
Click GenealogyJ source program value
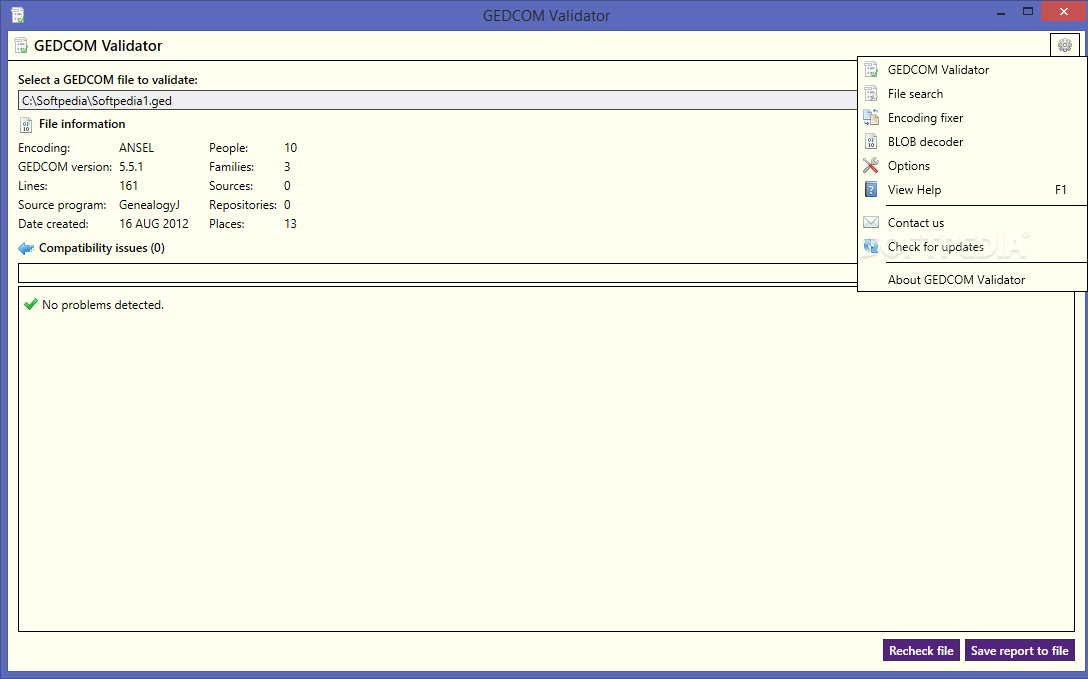[x=149, y=205]
